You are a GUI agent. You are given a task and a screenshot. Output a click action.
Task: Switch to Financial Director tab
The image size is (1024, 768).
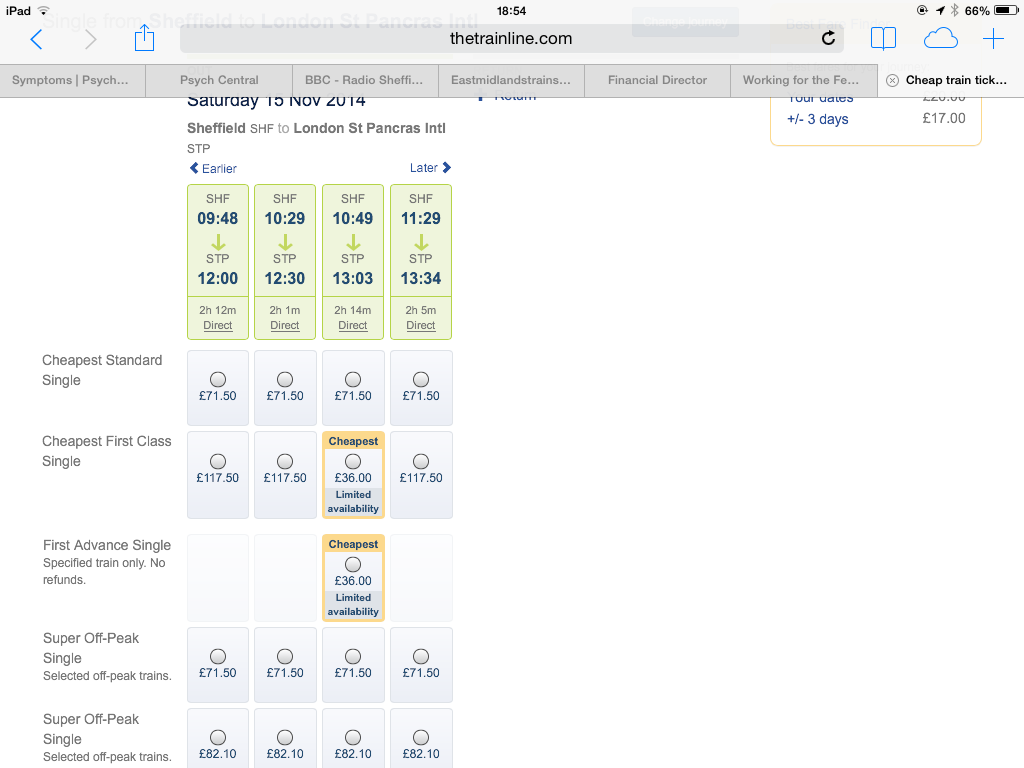pyautogui.click(x=657, y=80)
